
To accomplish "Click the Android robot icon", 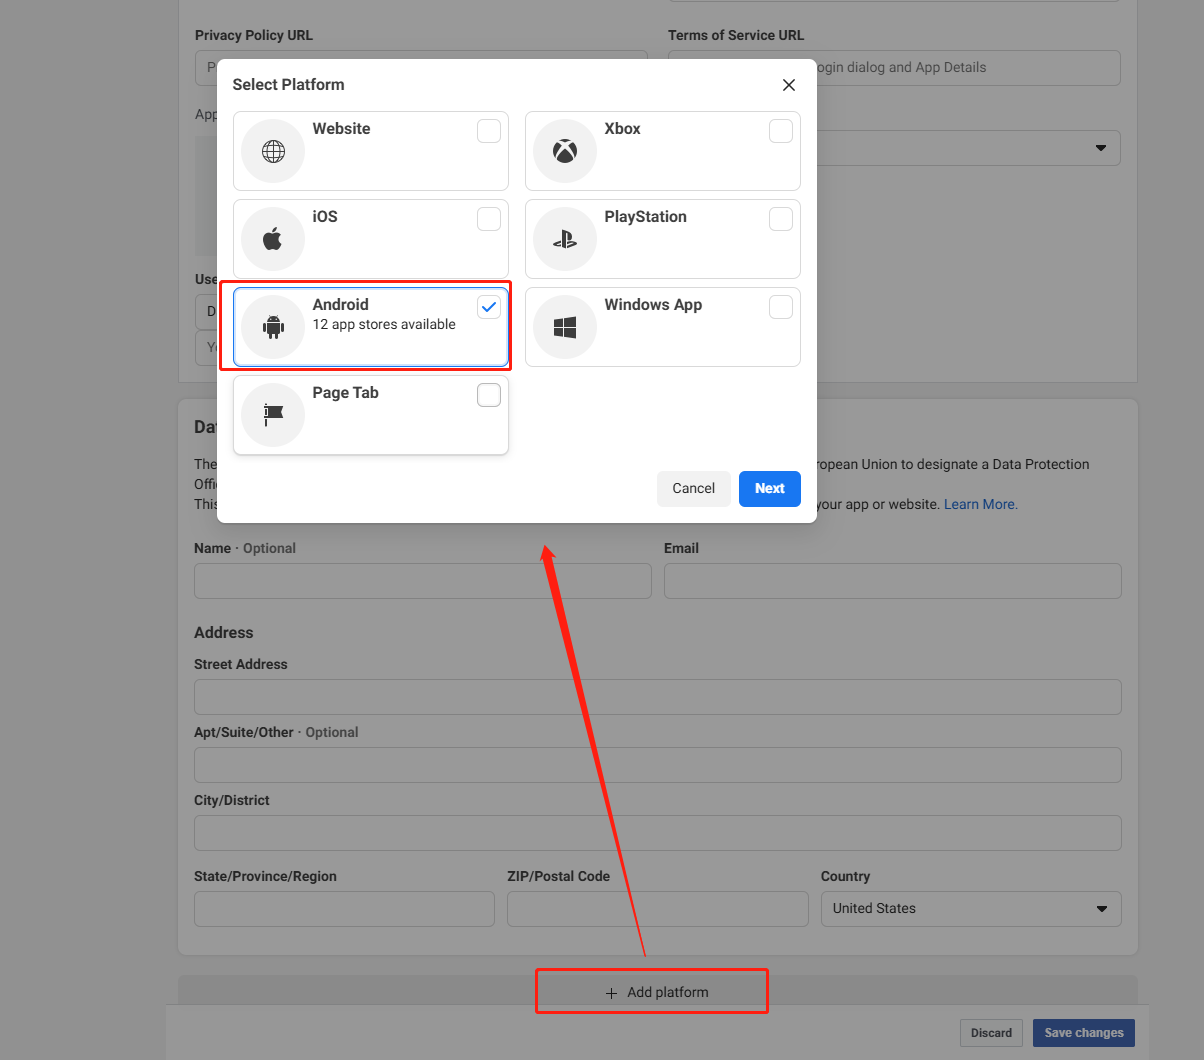I will pos(273,327).
